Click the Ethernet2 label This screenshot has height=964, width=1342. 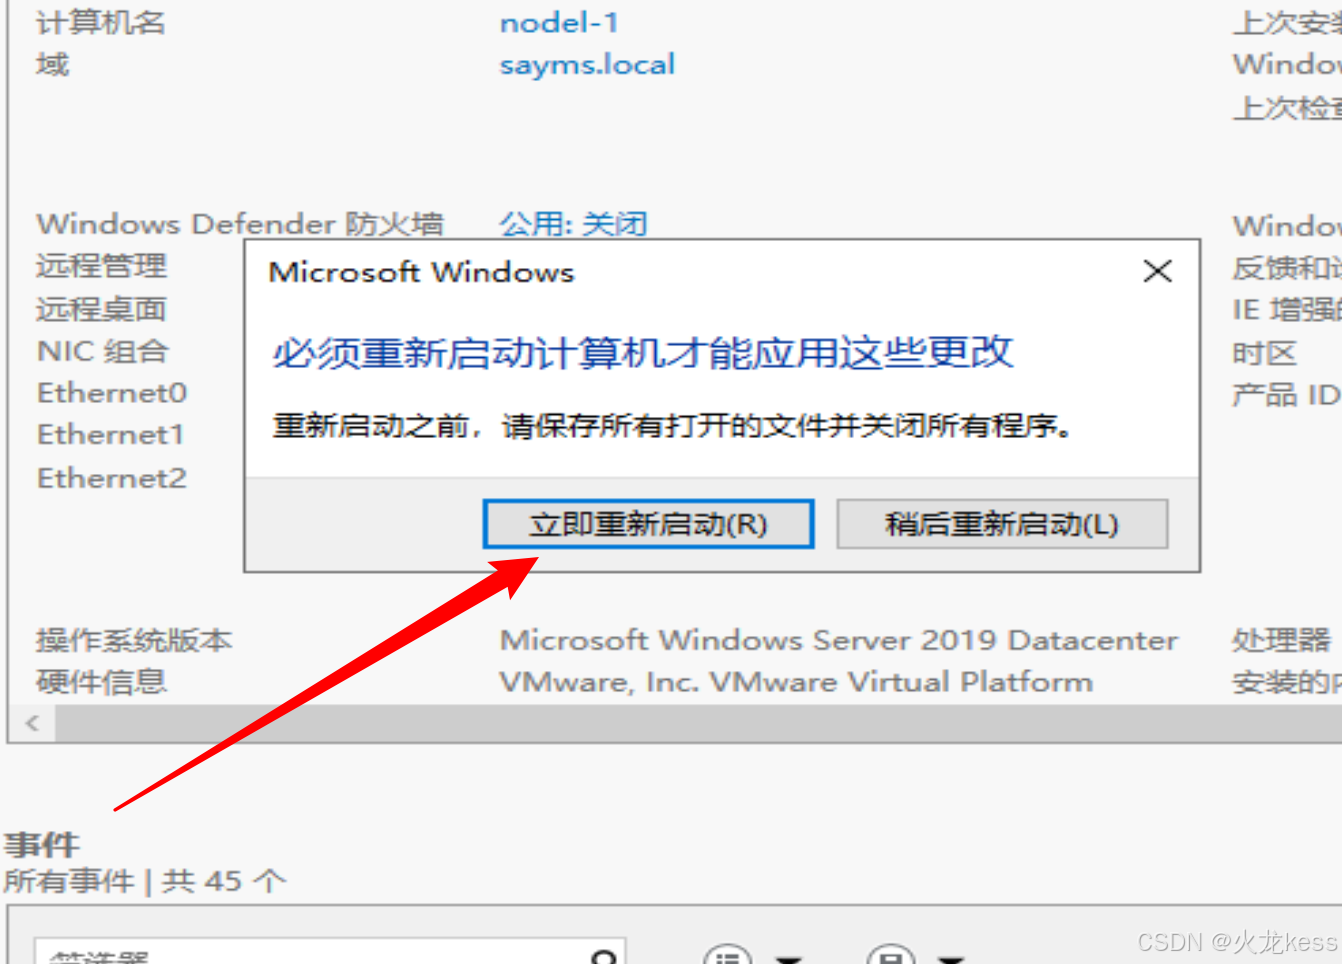(x=112, y=478)
